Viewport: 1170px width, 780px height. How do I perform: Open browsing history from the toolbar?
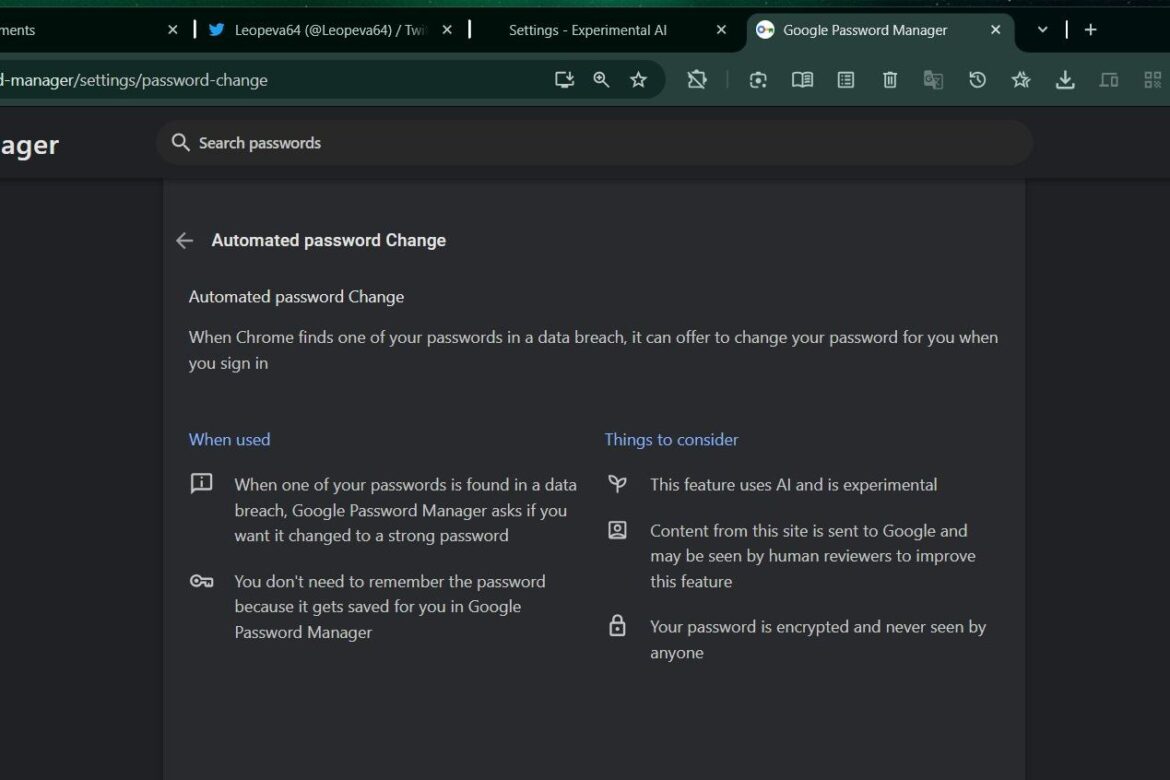coord(977,79)
